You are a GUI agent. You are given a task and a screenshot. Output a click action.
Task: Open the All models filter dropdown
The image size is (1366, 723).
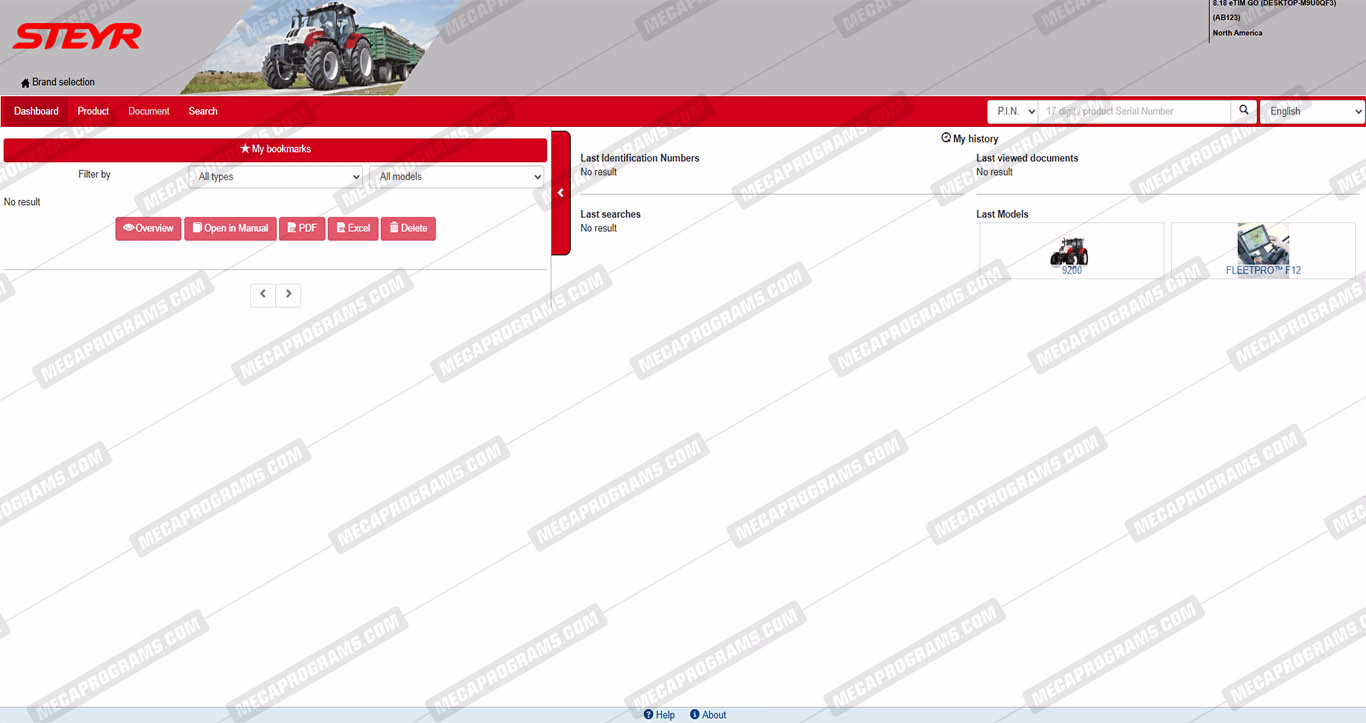coord(458,177)
